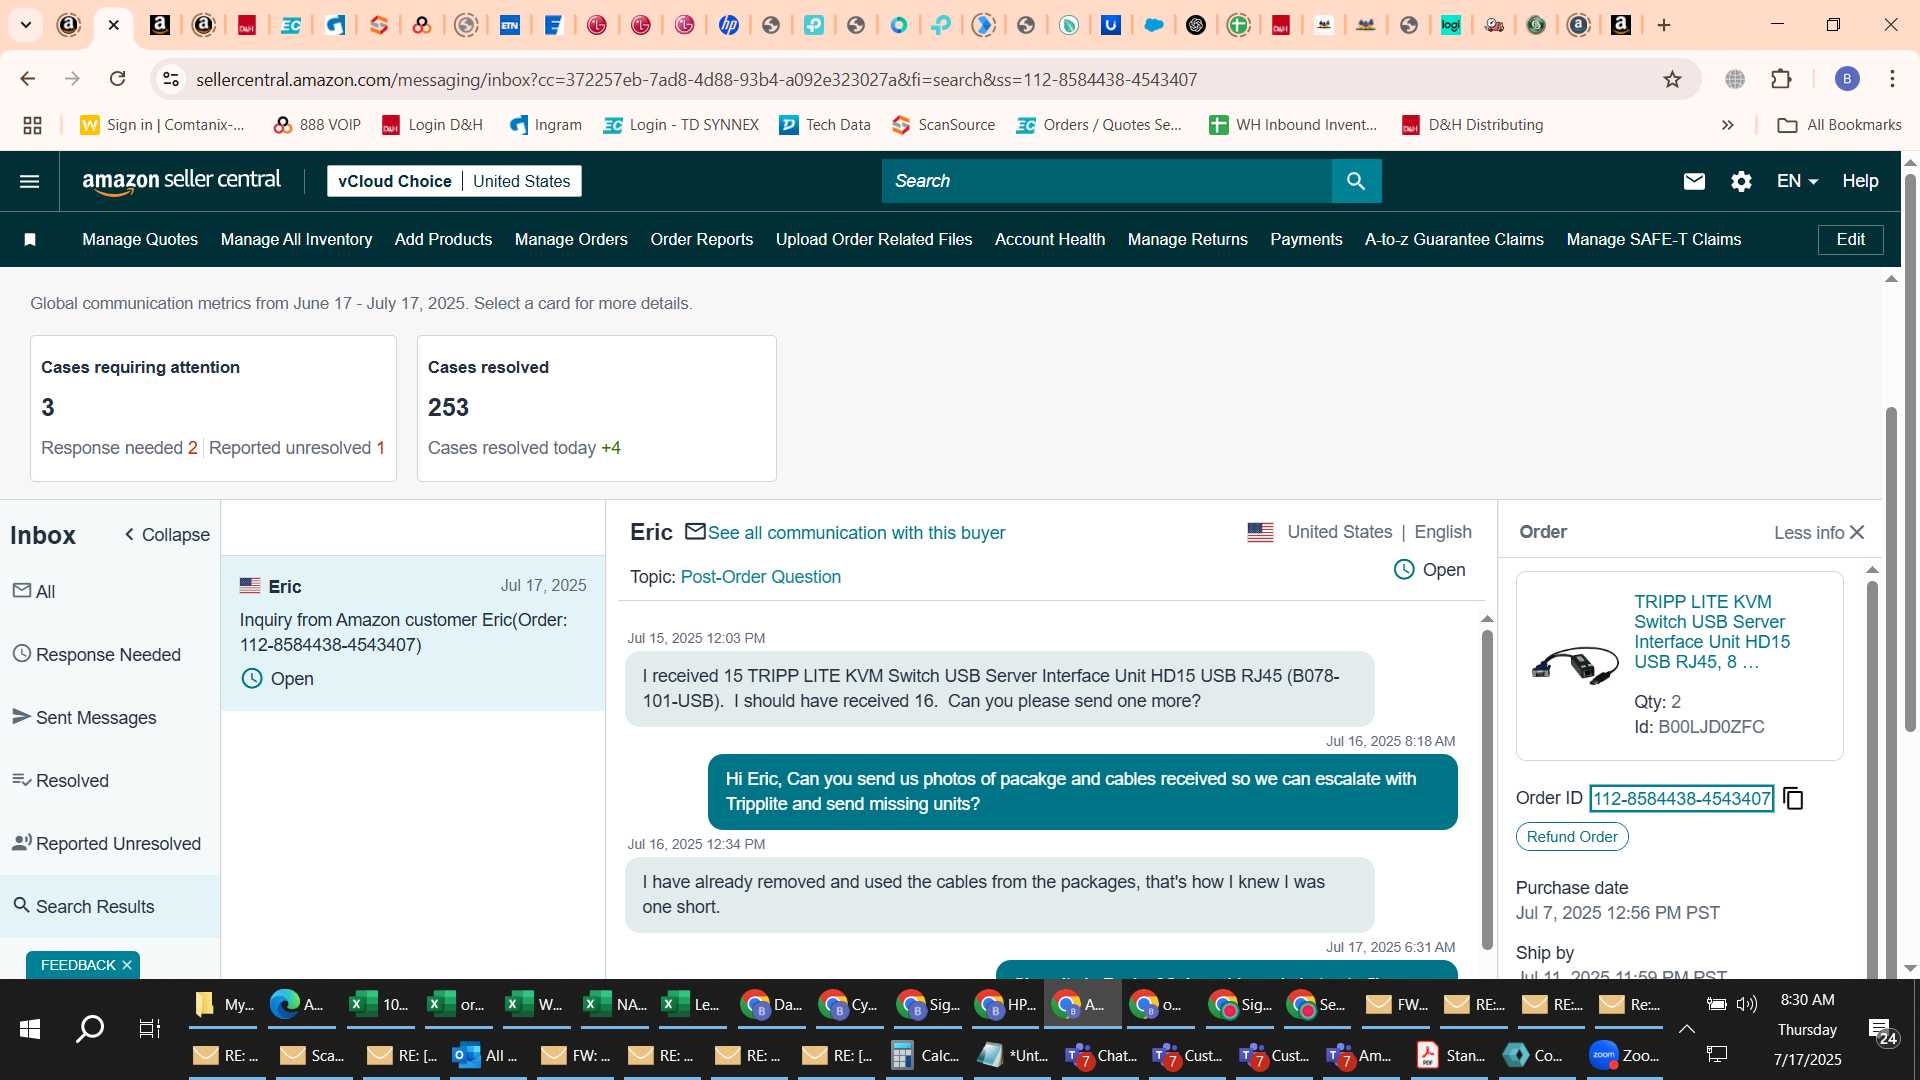Image resolution: width=1920 pixels, height=1080 pixels.
Task: Show more bookmarks with the chevron
Action: coord(1727,125)
